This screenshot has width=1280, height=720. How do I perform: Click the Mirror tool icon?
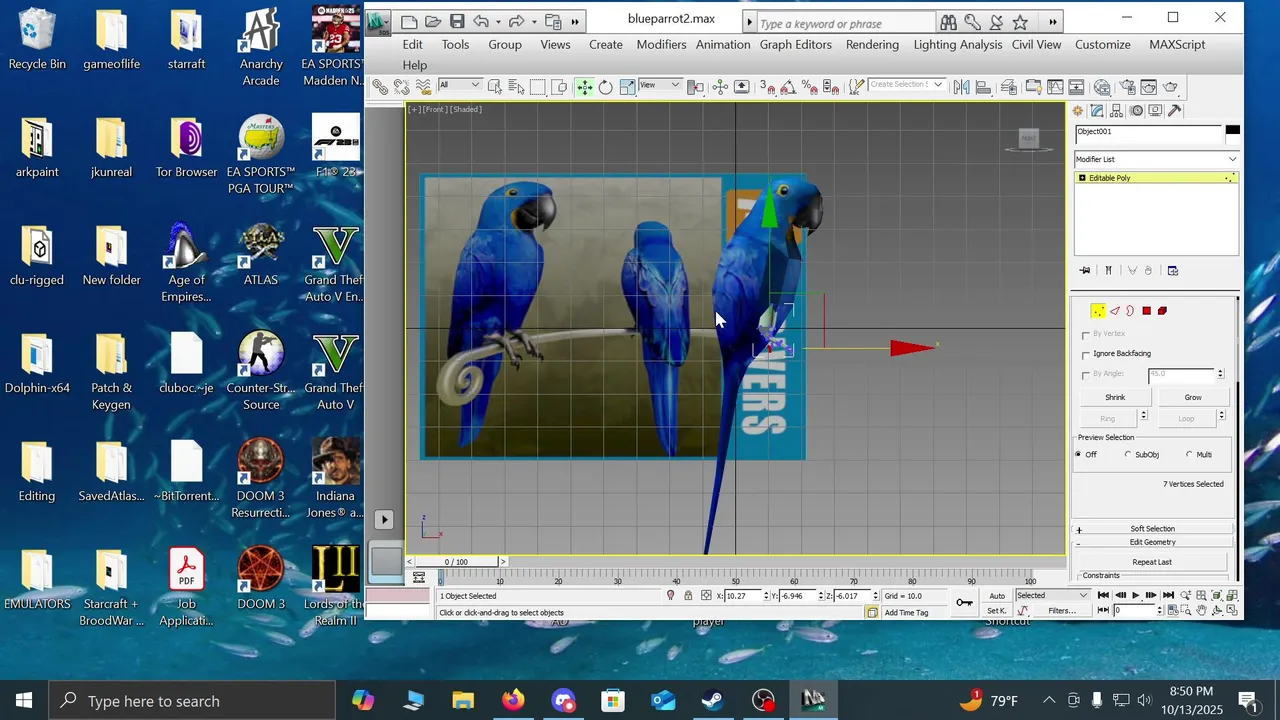click(961, 87)
